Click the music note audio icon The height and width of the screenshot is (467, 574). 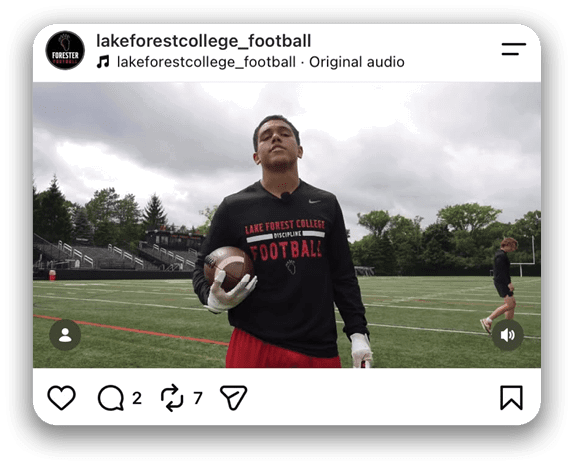(x=103, y=62)
